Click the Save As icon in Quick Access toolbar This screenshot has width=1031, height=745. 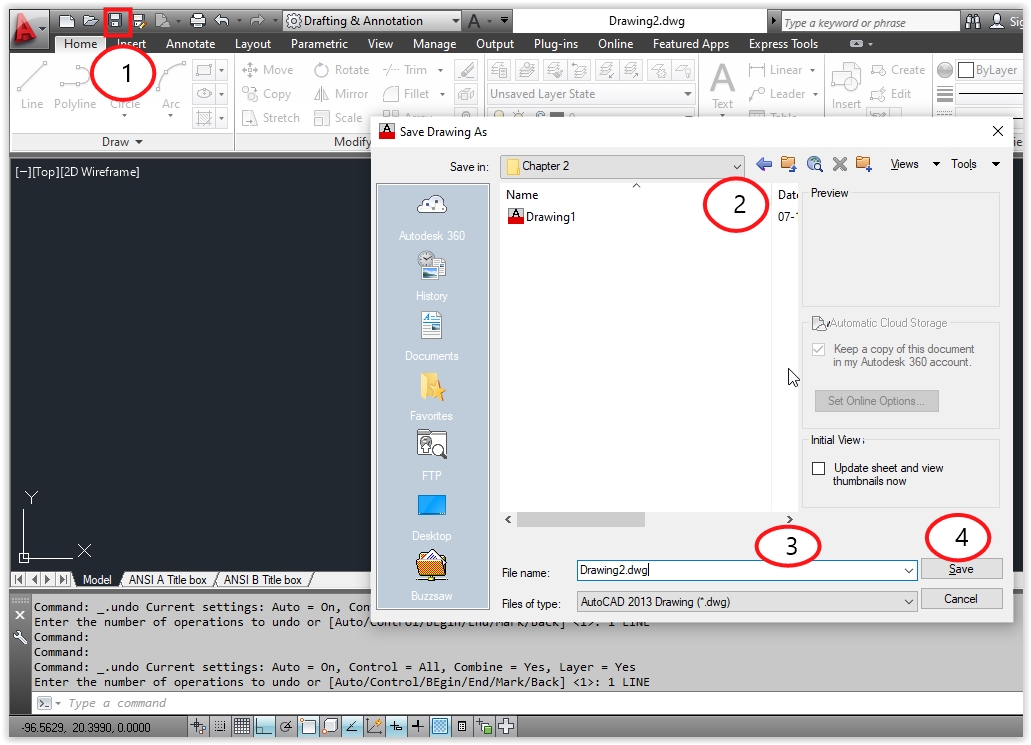point(139,21)
